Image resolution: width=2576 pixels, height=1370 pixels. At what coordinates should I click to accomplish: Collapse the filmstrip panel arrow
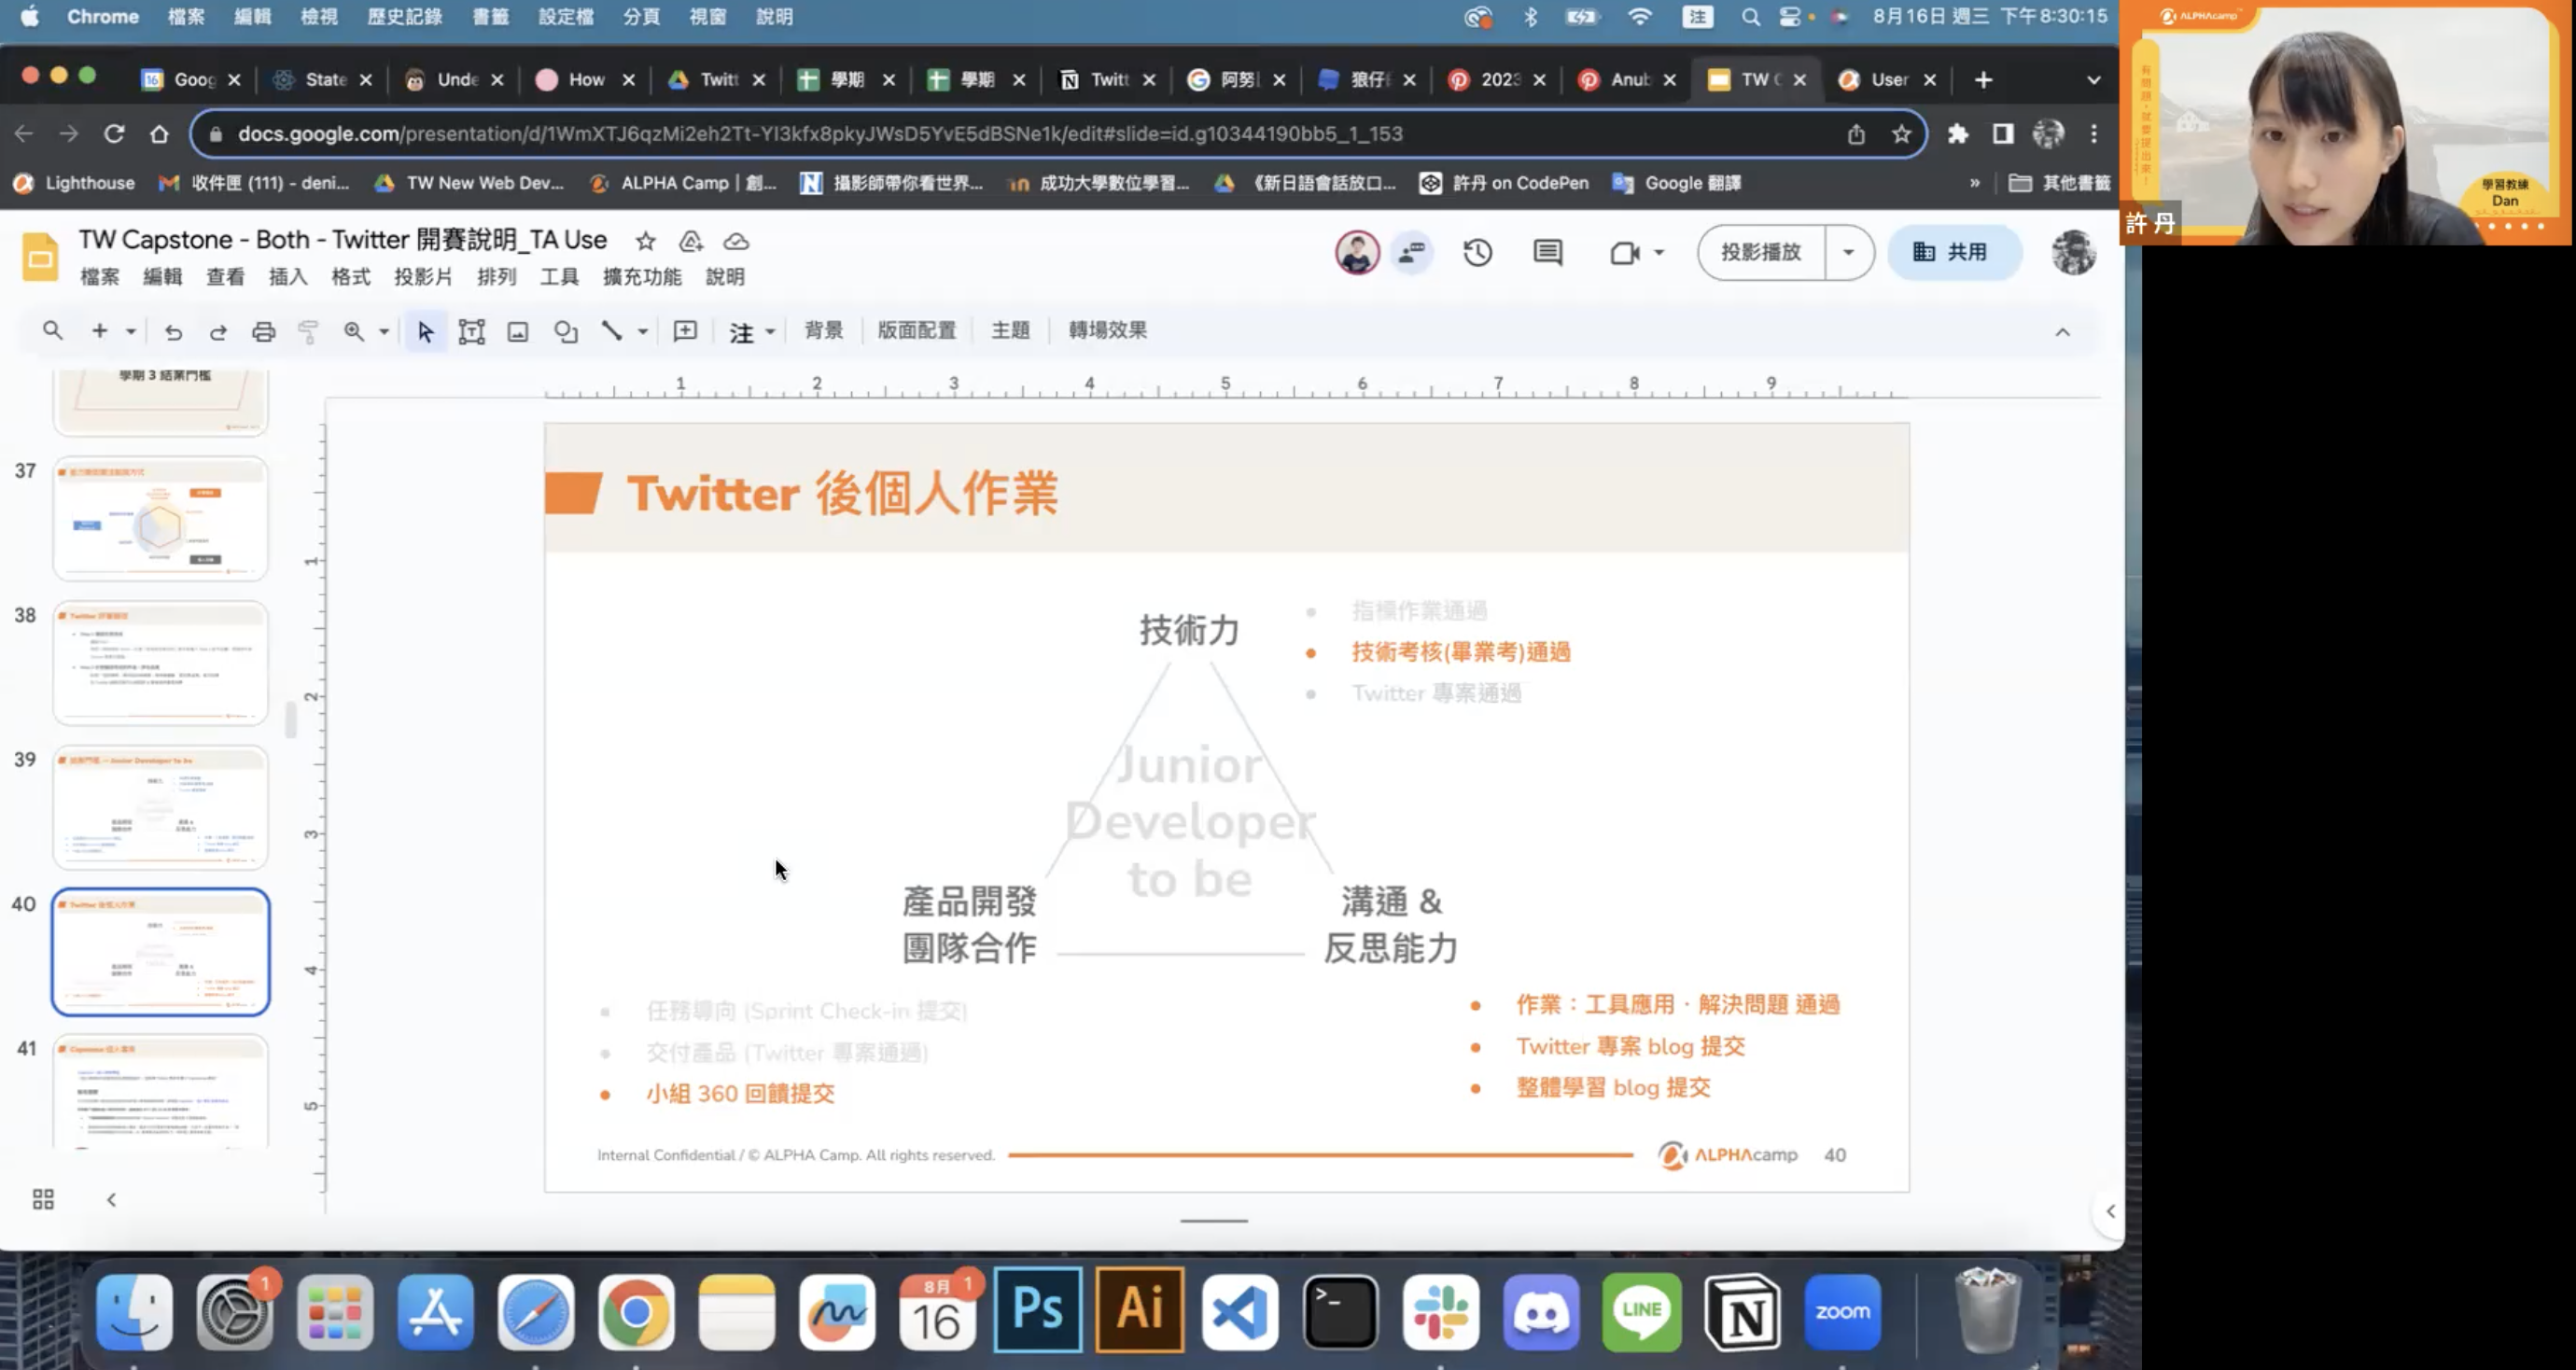click(x=111, y=1199)
